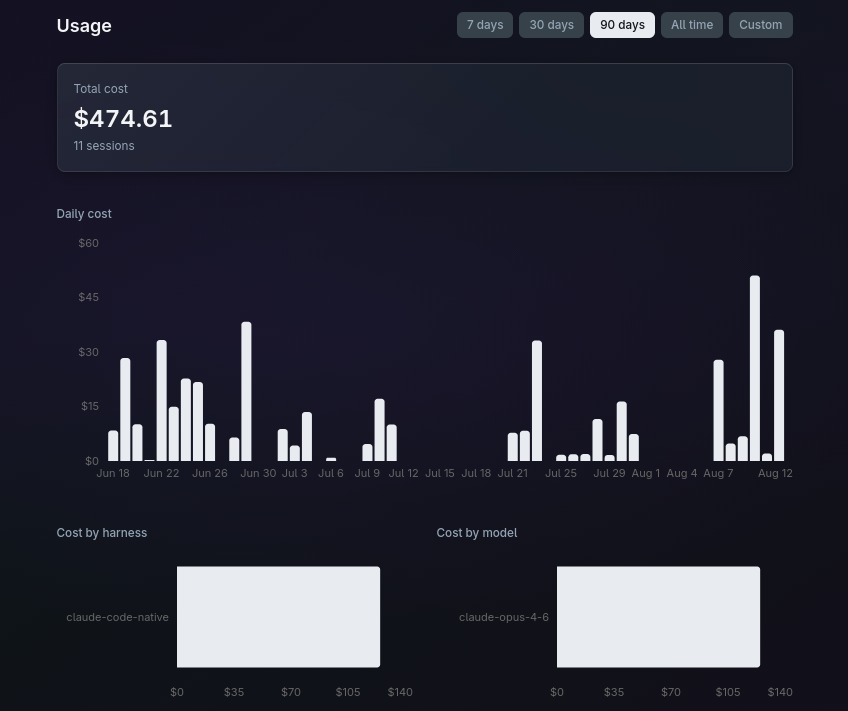Click the claude-opus-4-6 axis label
The width and height of the screenshot is (848, 711).
point(504,617)
